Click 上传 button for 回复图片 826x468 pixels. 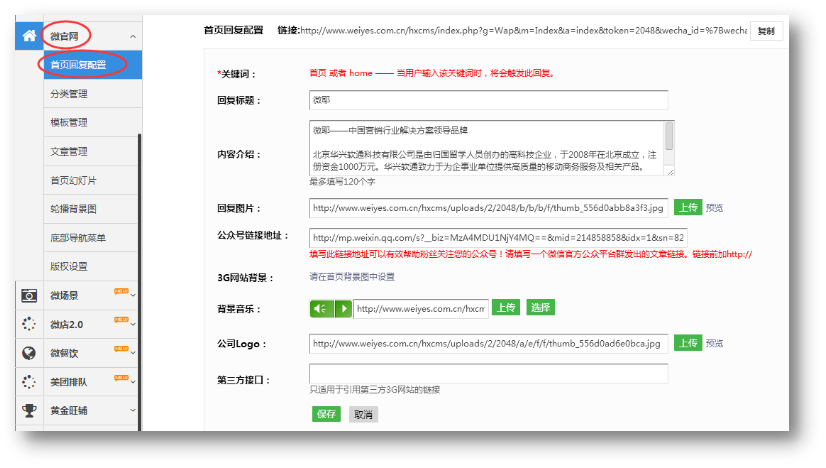point(687,208)
